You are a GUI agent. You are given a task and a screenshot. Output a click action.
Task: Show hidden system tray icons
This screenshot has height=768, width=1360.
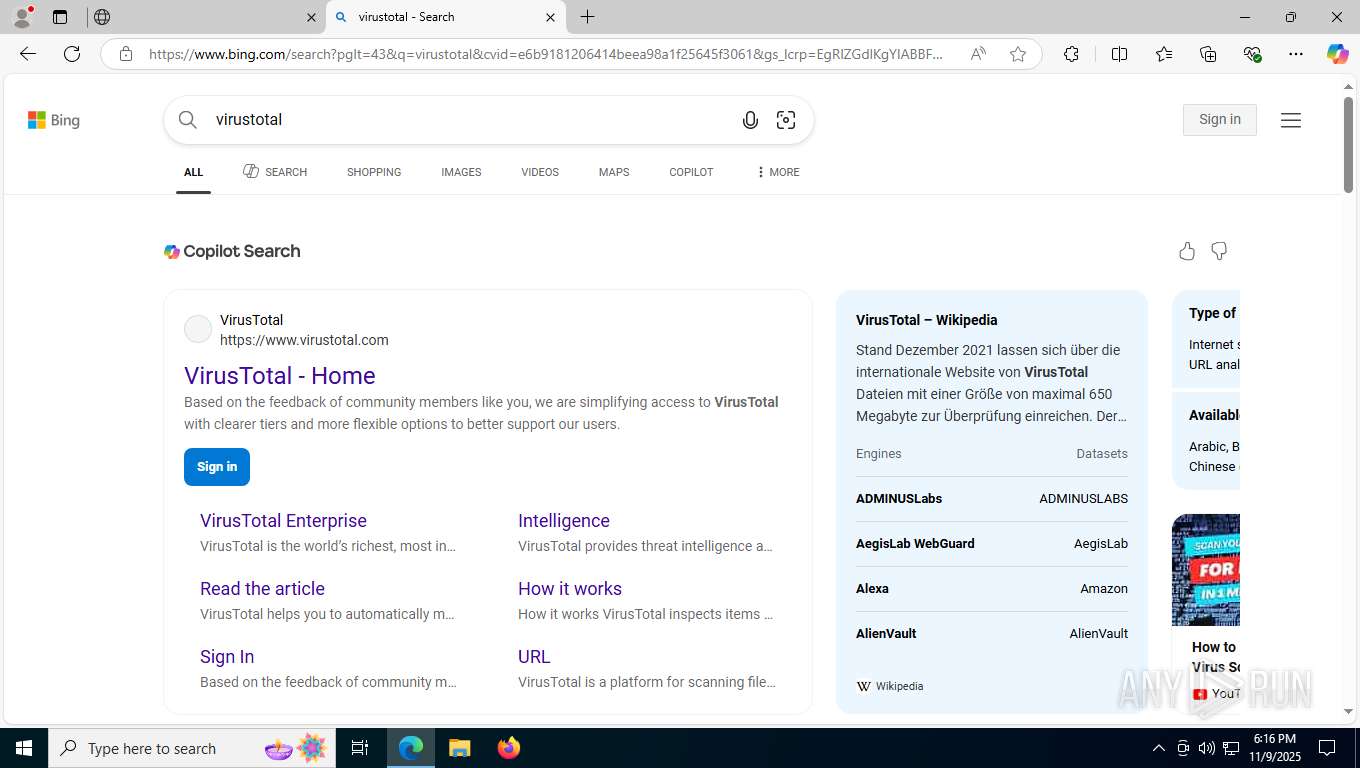point(1158,748)
